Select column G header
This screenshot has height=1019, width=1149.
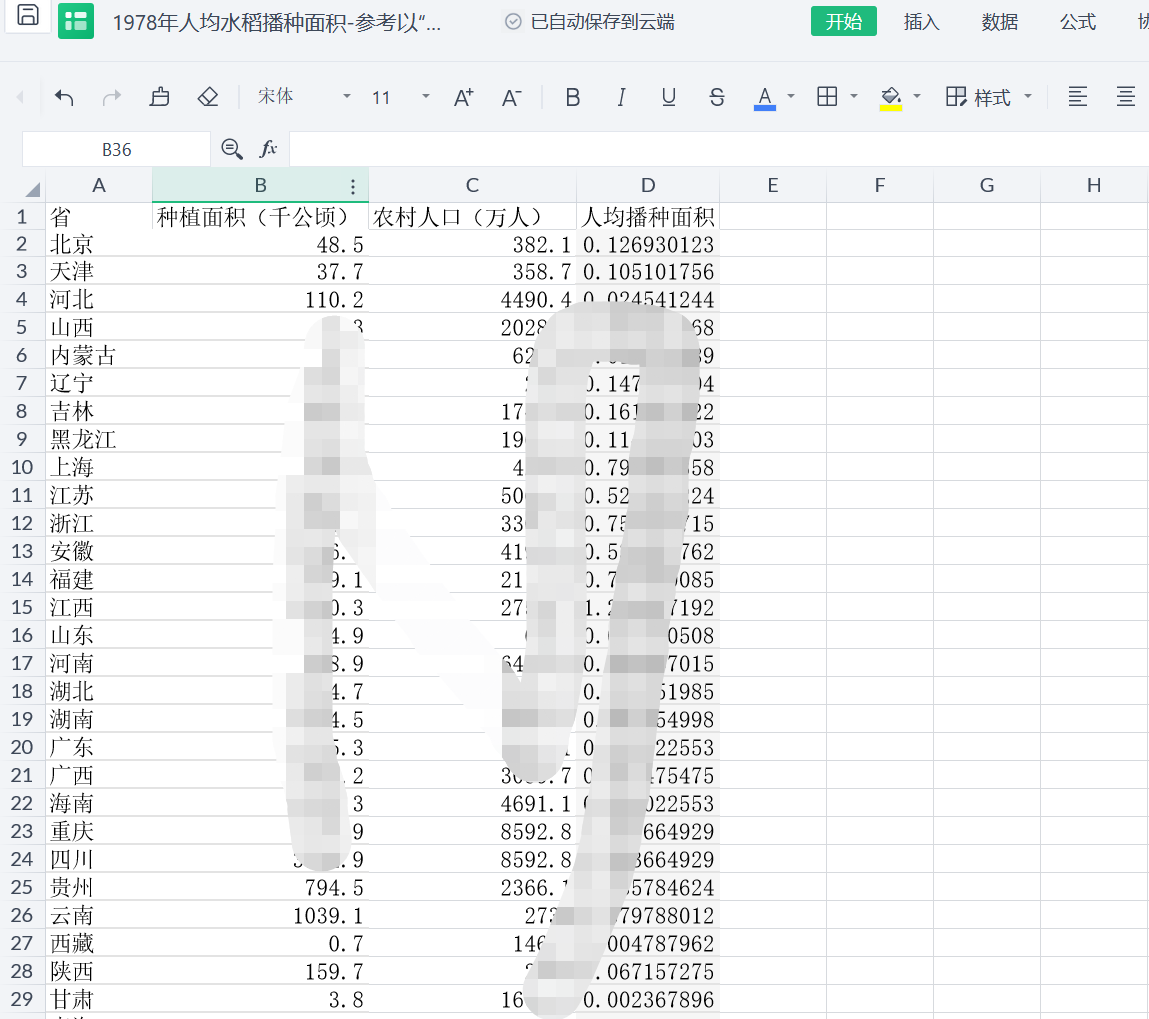987,185
